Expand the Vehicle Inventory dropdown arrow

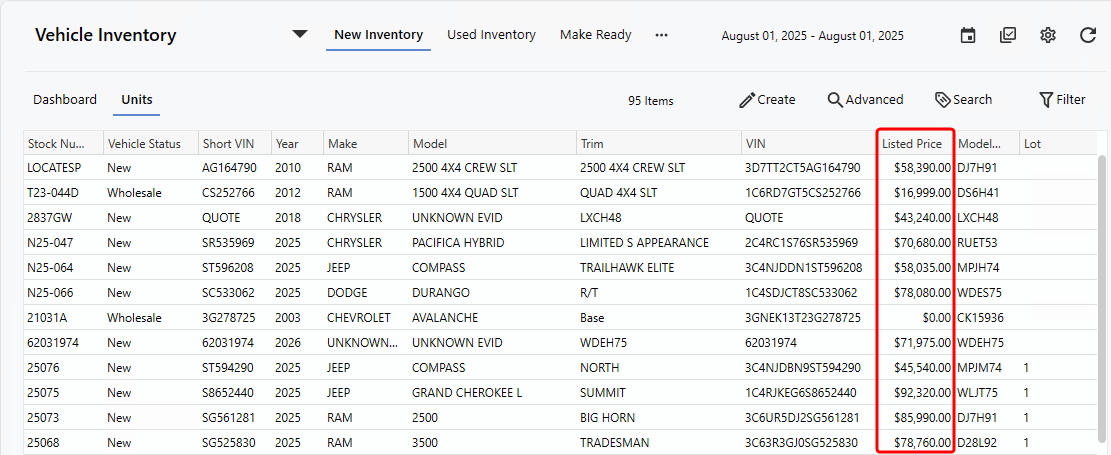[x=300, y=35]
